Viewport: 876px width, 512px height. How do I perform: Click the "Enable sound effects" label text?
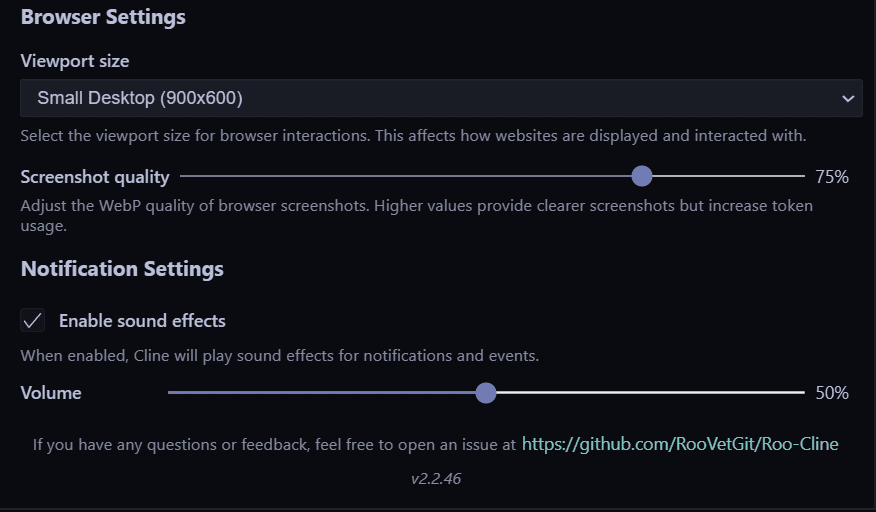pos(142,321)
